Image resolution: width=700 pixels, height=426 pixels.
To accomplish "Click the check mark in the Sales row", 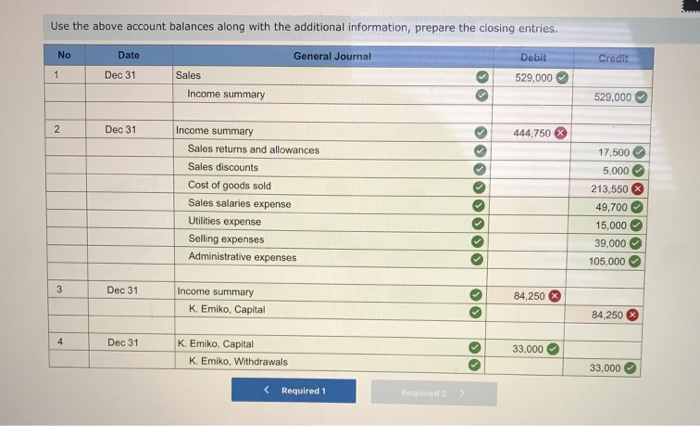I will tap(481, 75).
